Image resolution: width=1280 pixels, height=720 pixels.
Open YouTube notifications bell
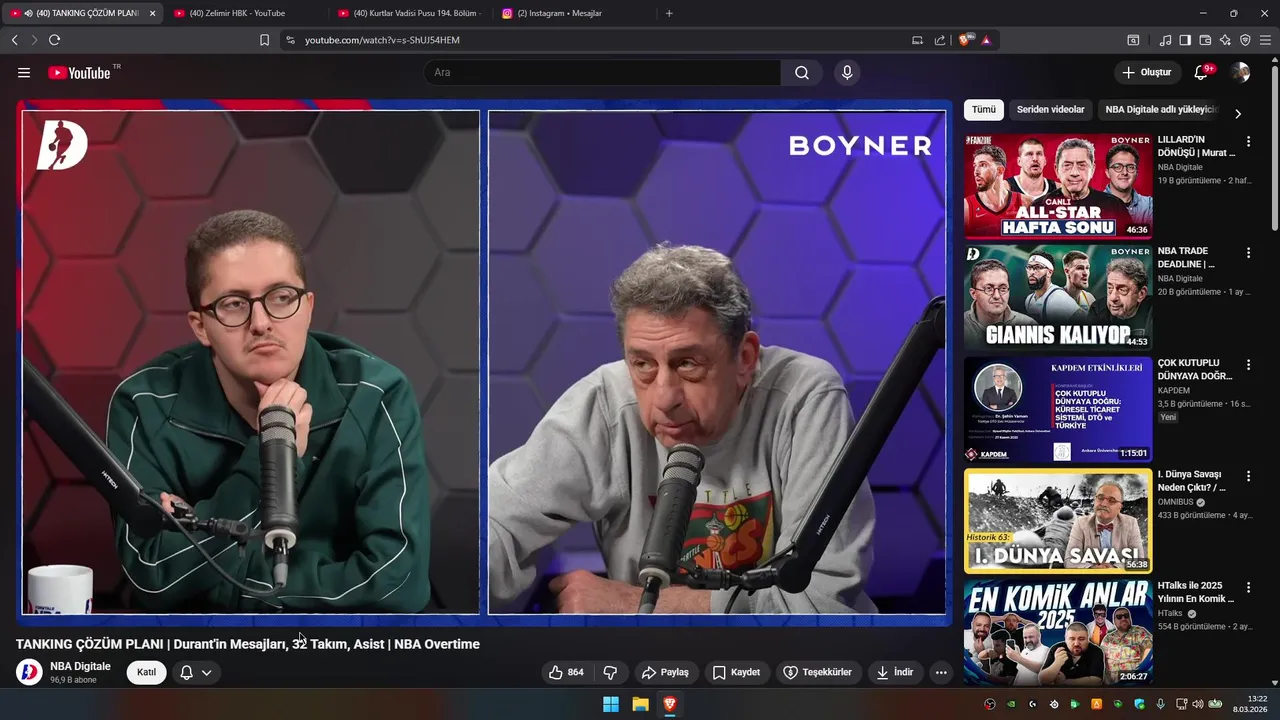[1201, 72]
